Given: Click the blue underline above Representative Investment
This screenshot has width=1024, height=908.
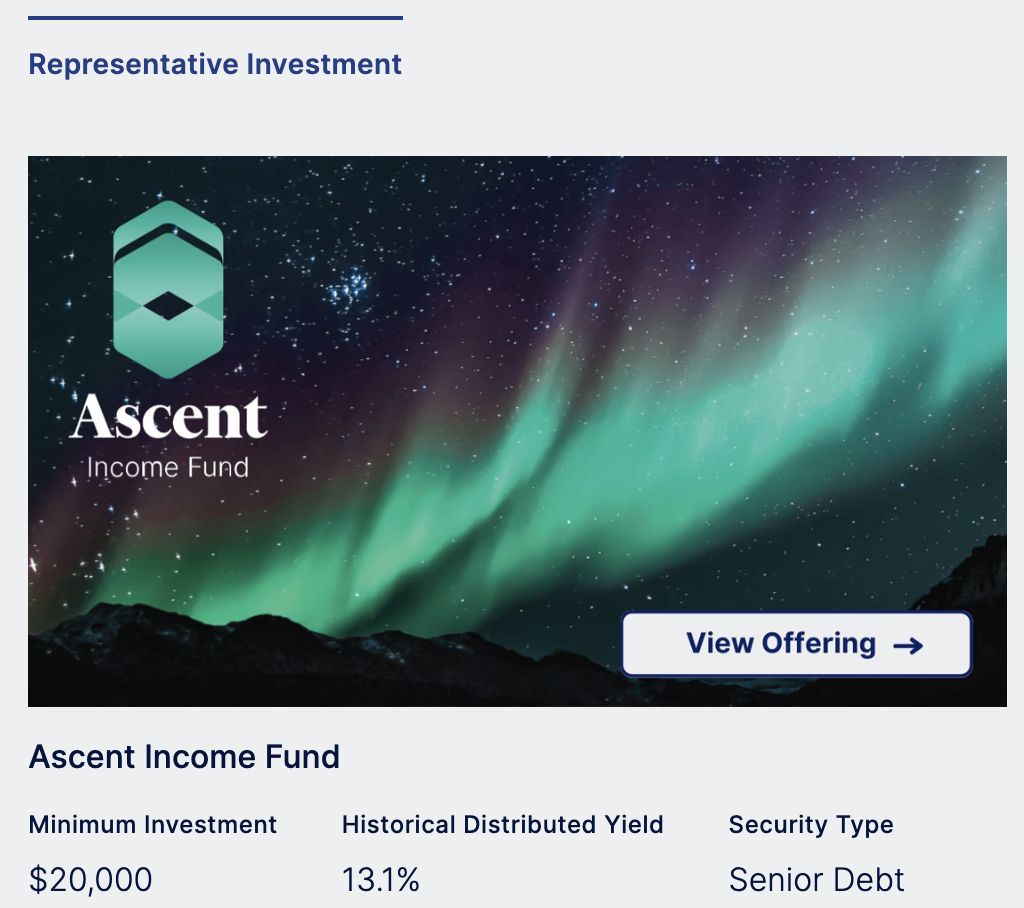Looking at the screenshot, I should (214, 17).
